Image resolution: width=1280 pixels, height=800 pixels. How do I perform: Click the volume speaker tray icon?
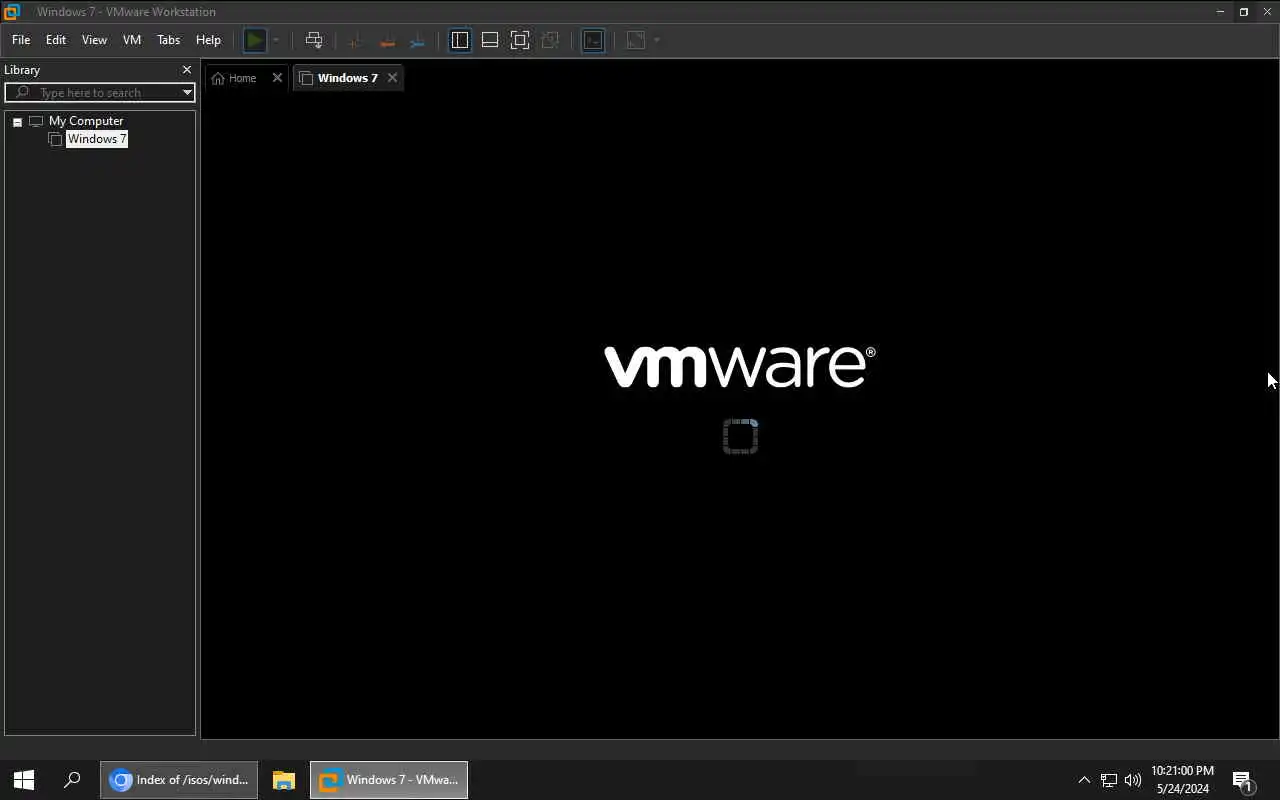pos(1133,780)
